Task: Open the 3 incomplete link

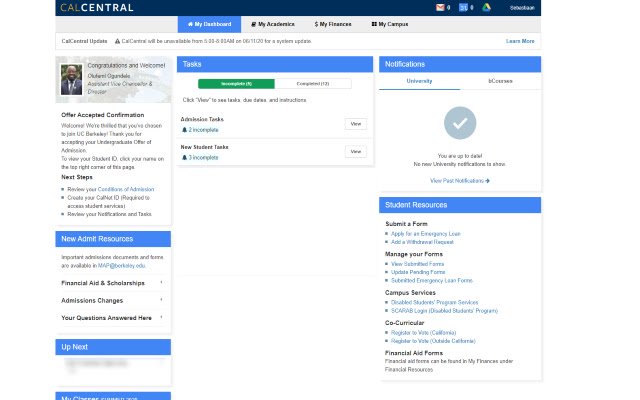Action: tap(203, 158)
